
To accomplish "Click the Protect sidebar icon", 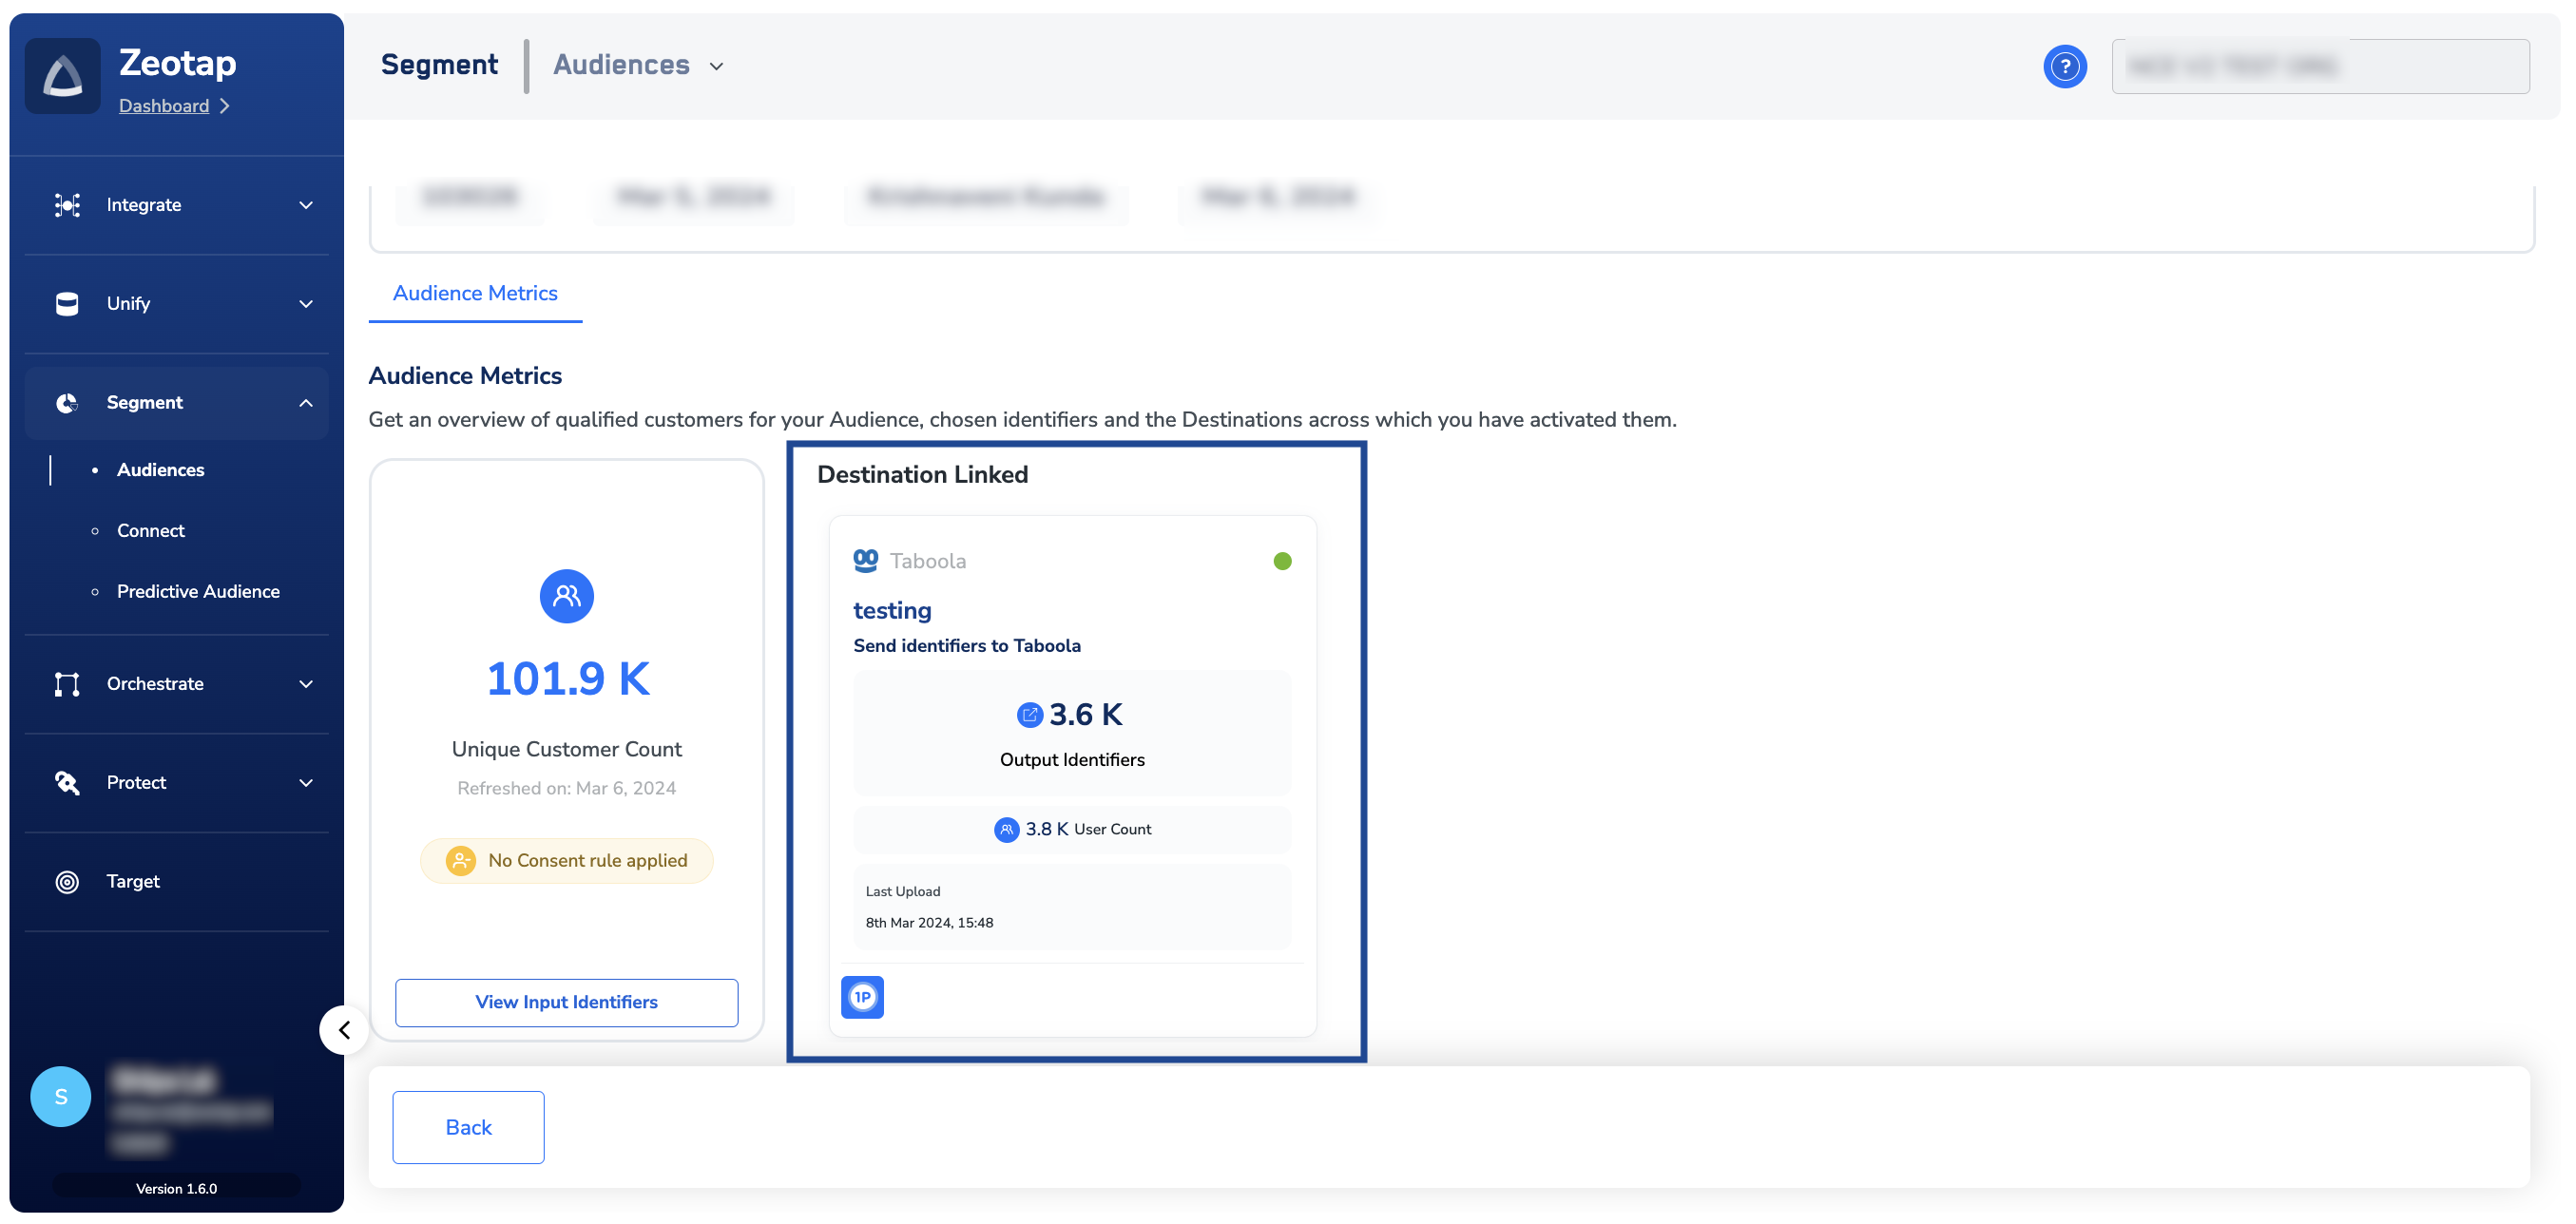I will click(x=67, y=782).
